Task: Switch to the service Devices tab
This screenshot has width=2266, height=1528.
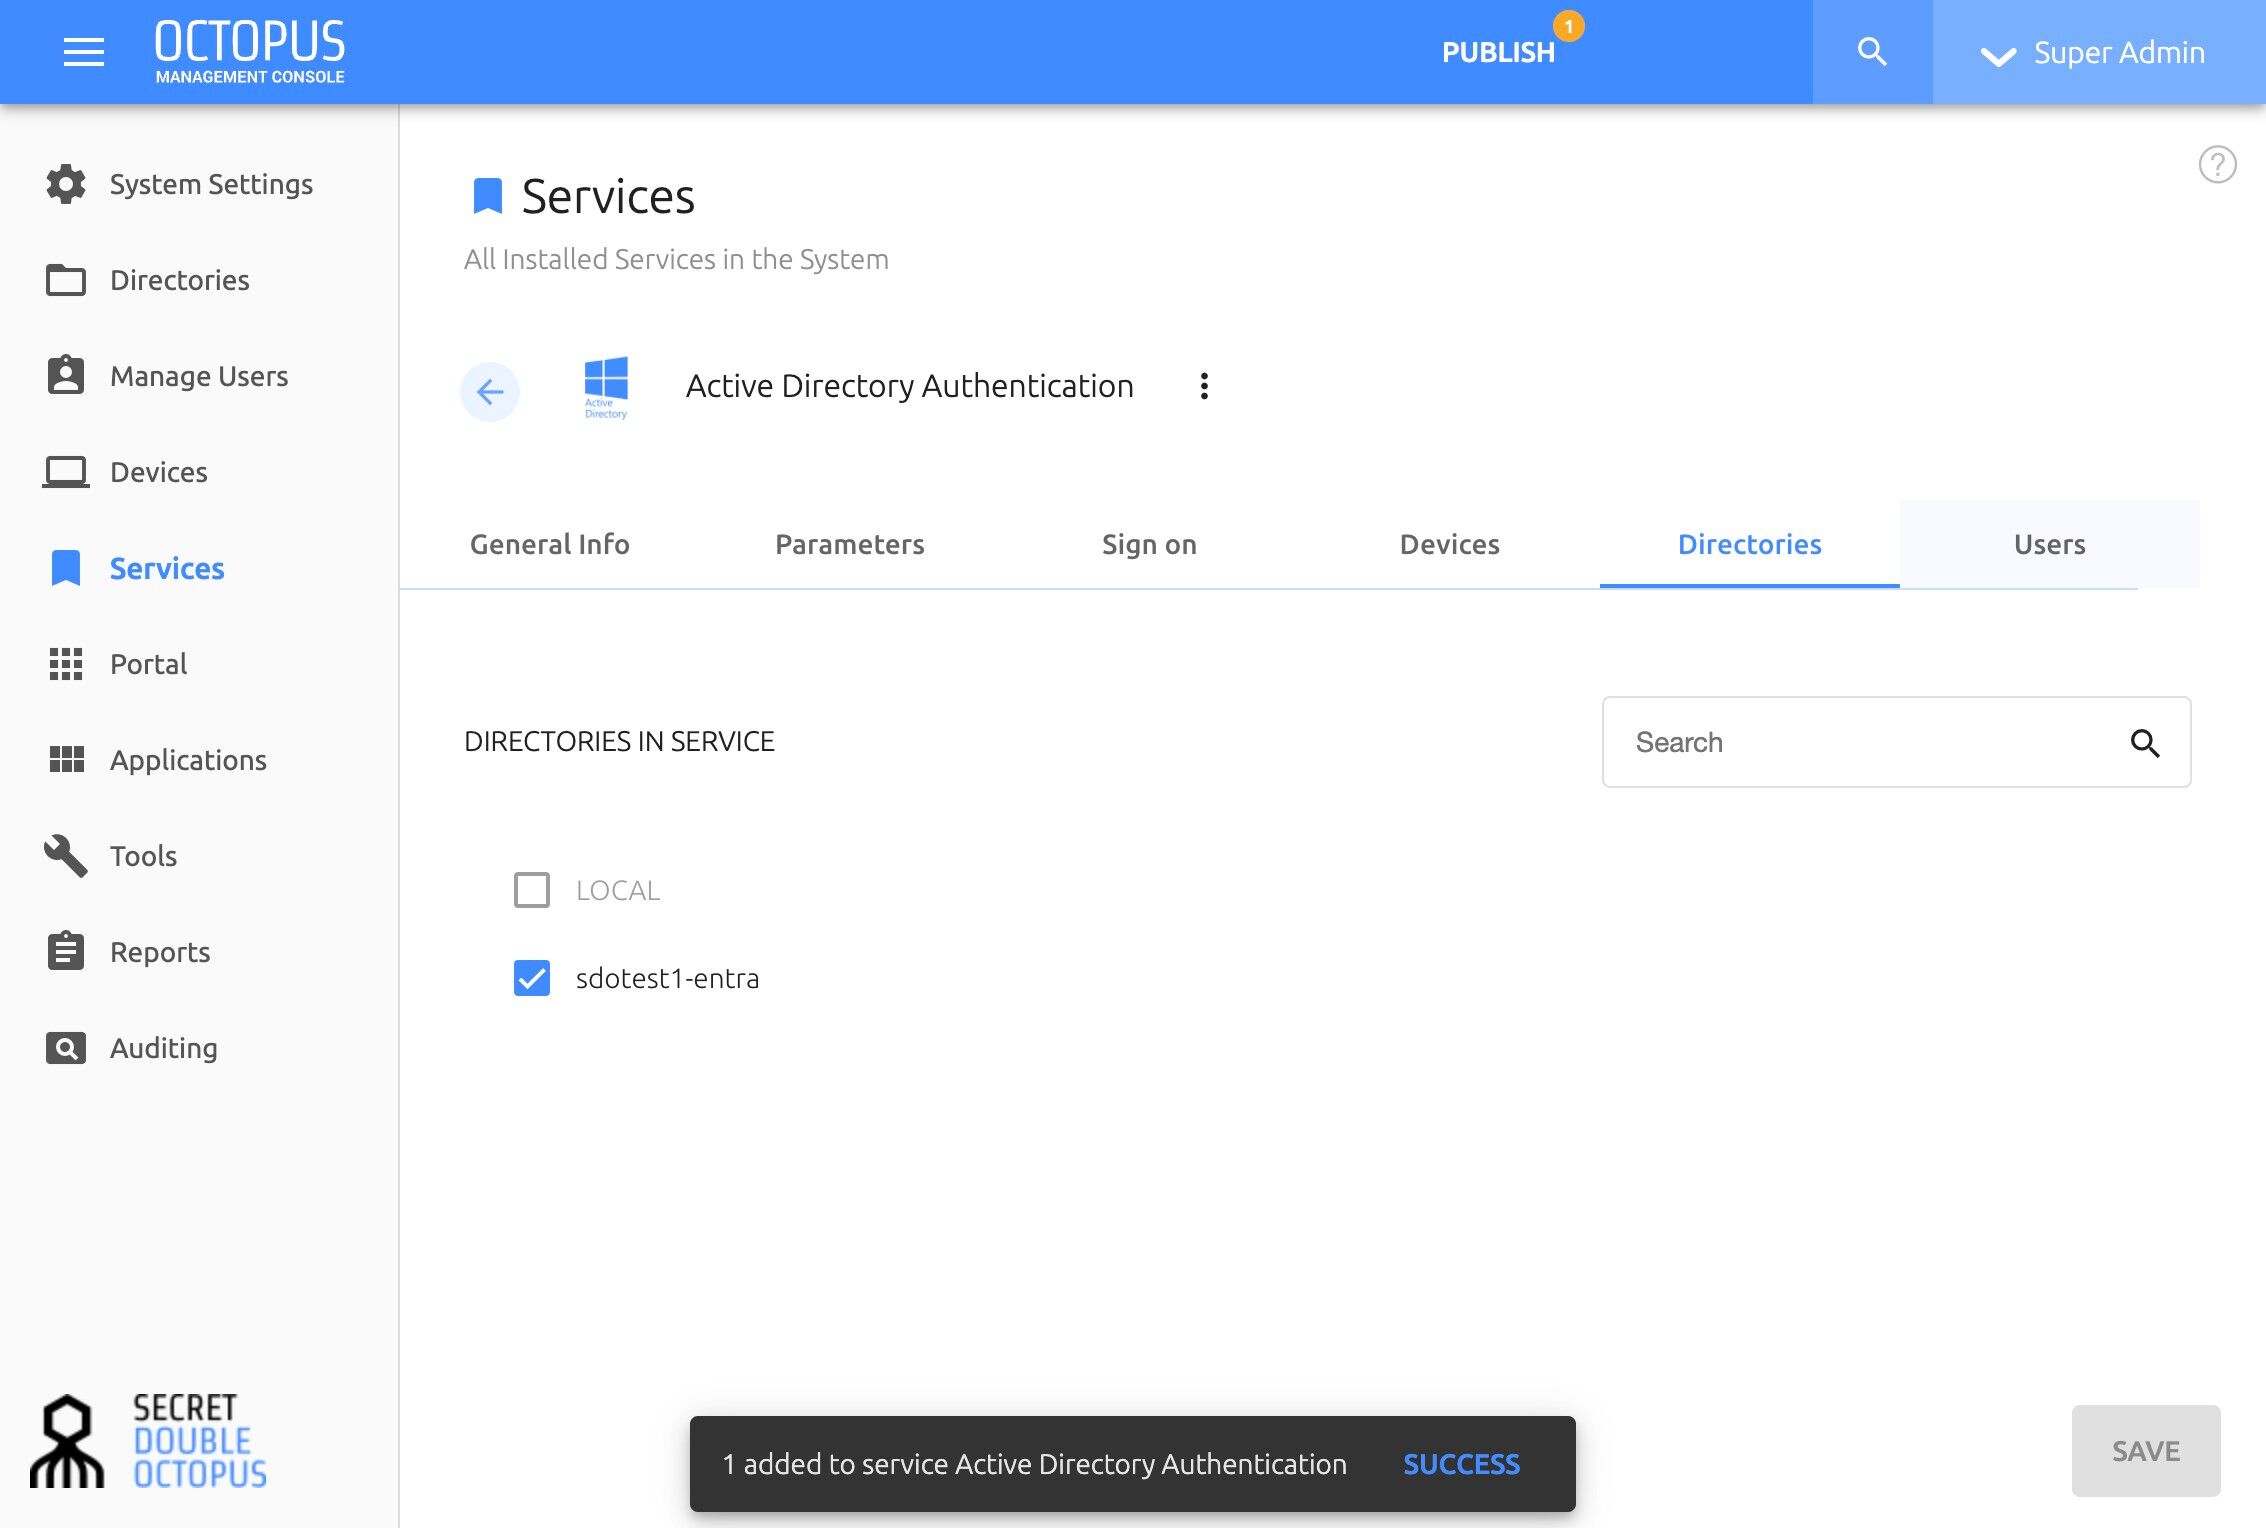Action: point(1450,544)
